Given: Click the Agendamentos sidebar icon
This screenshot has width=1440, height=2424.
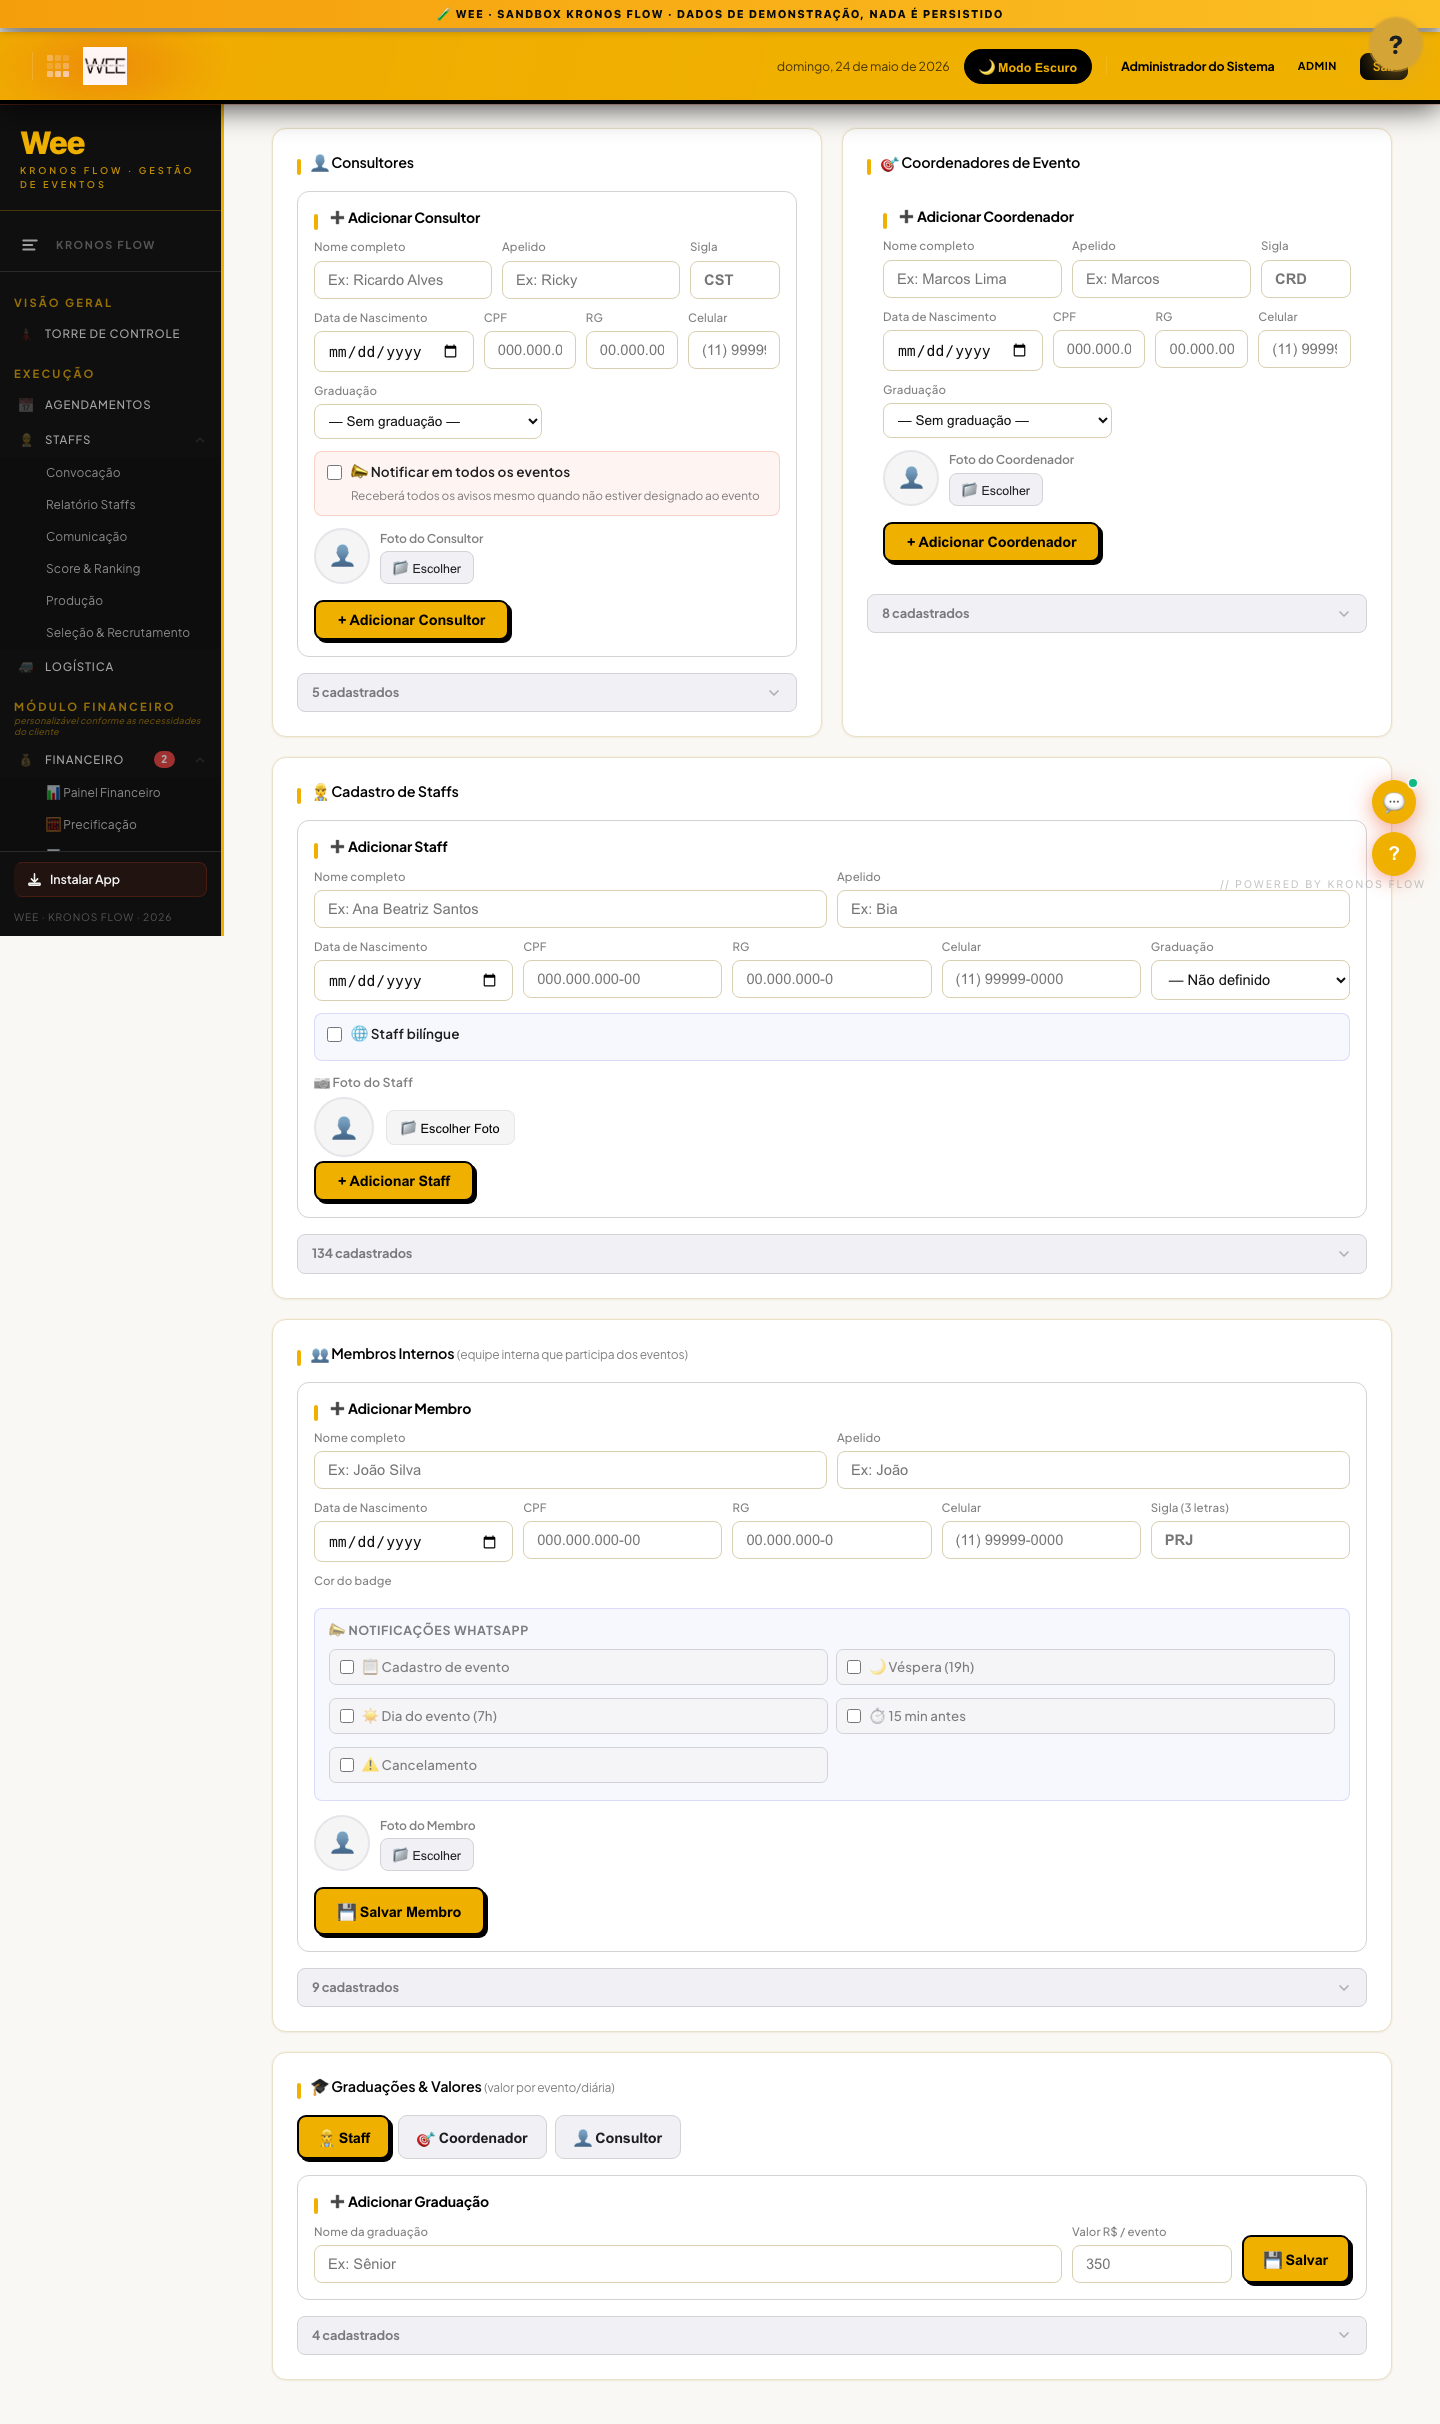Looking at the screenshot, I should click(x=26, y=405).
